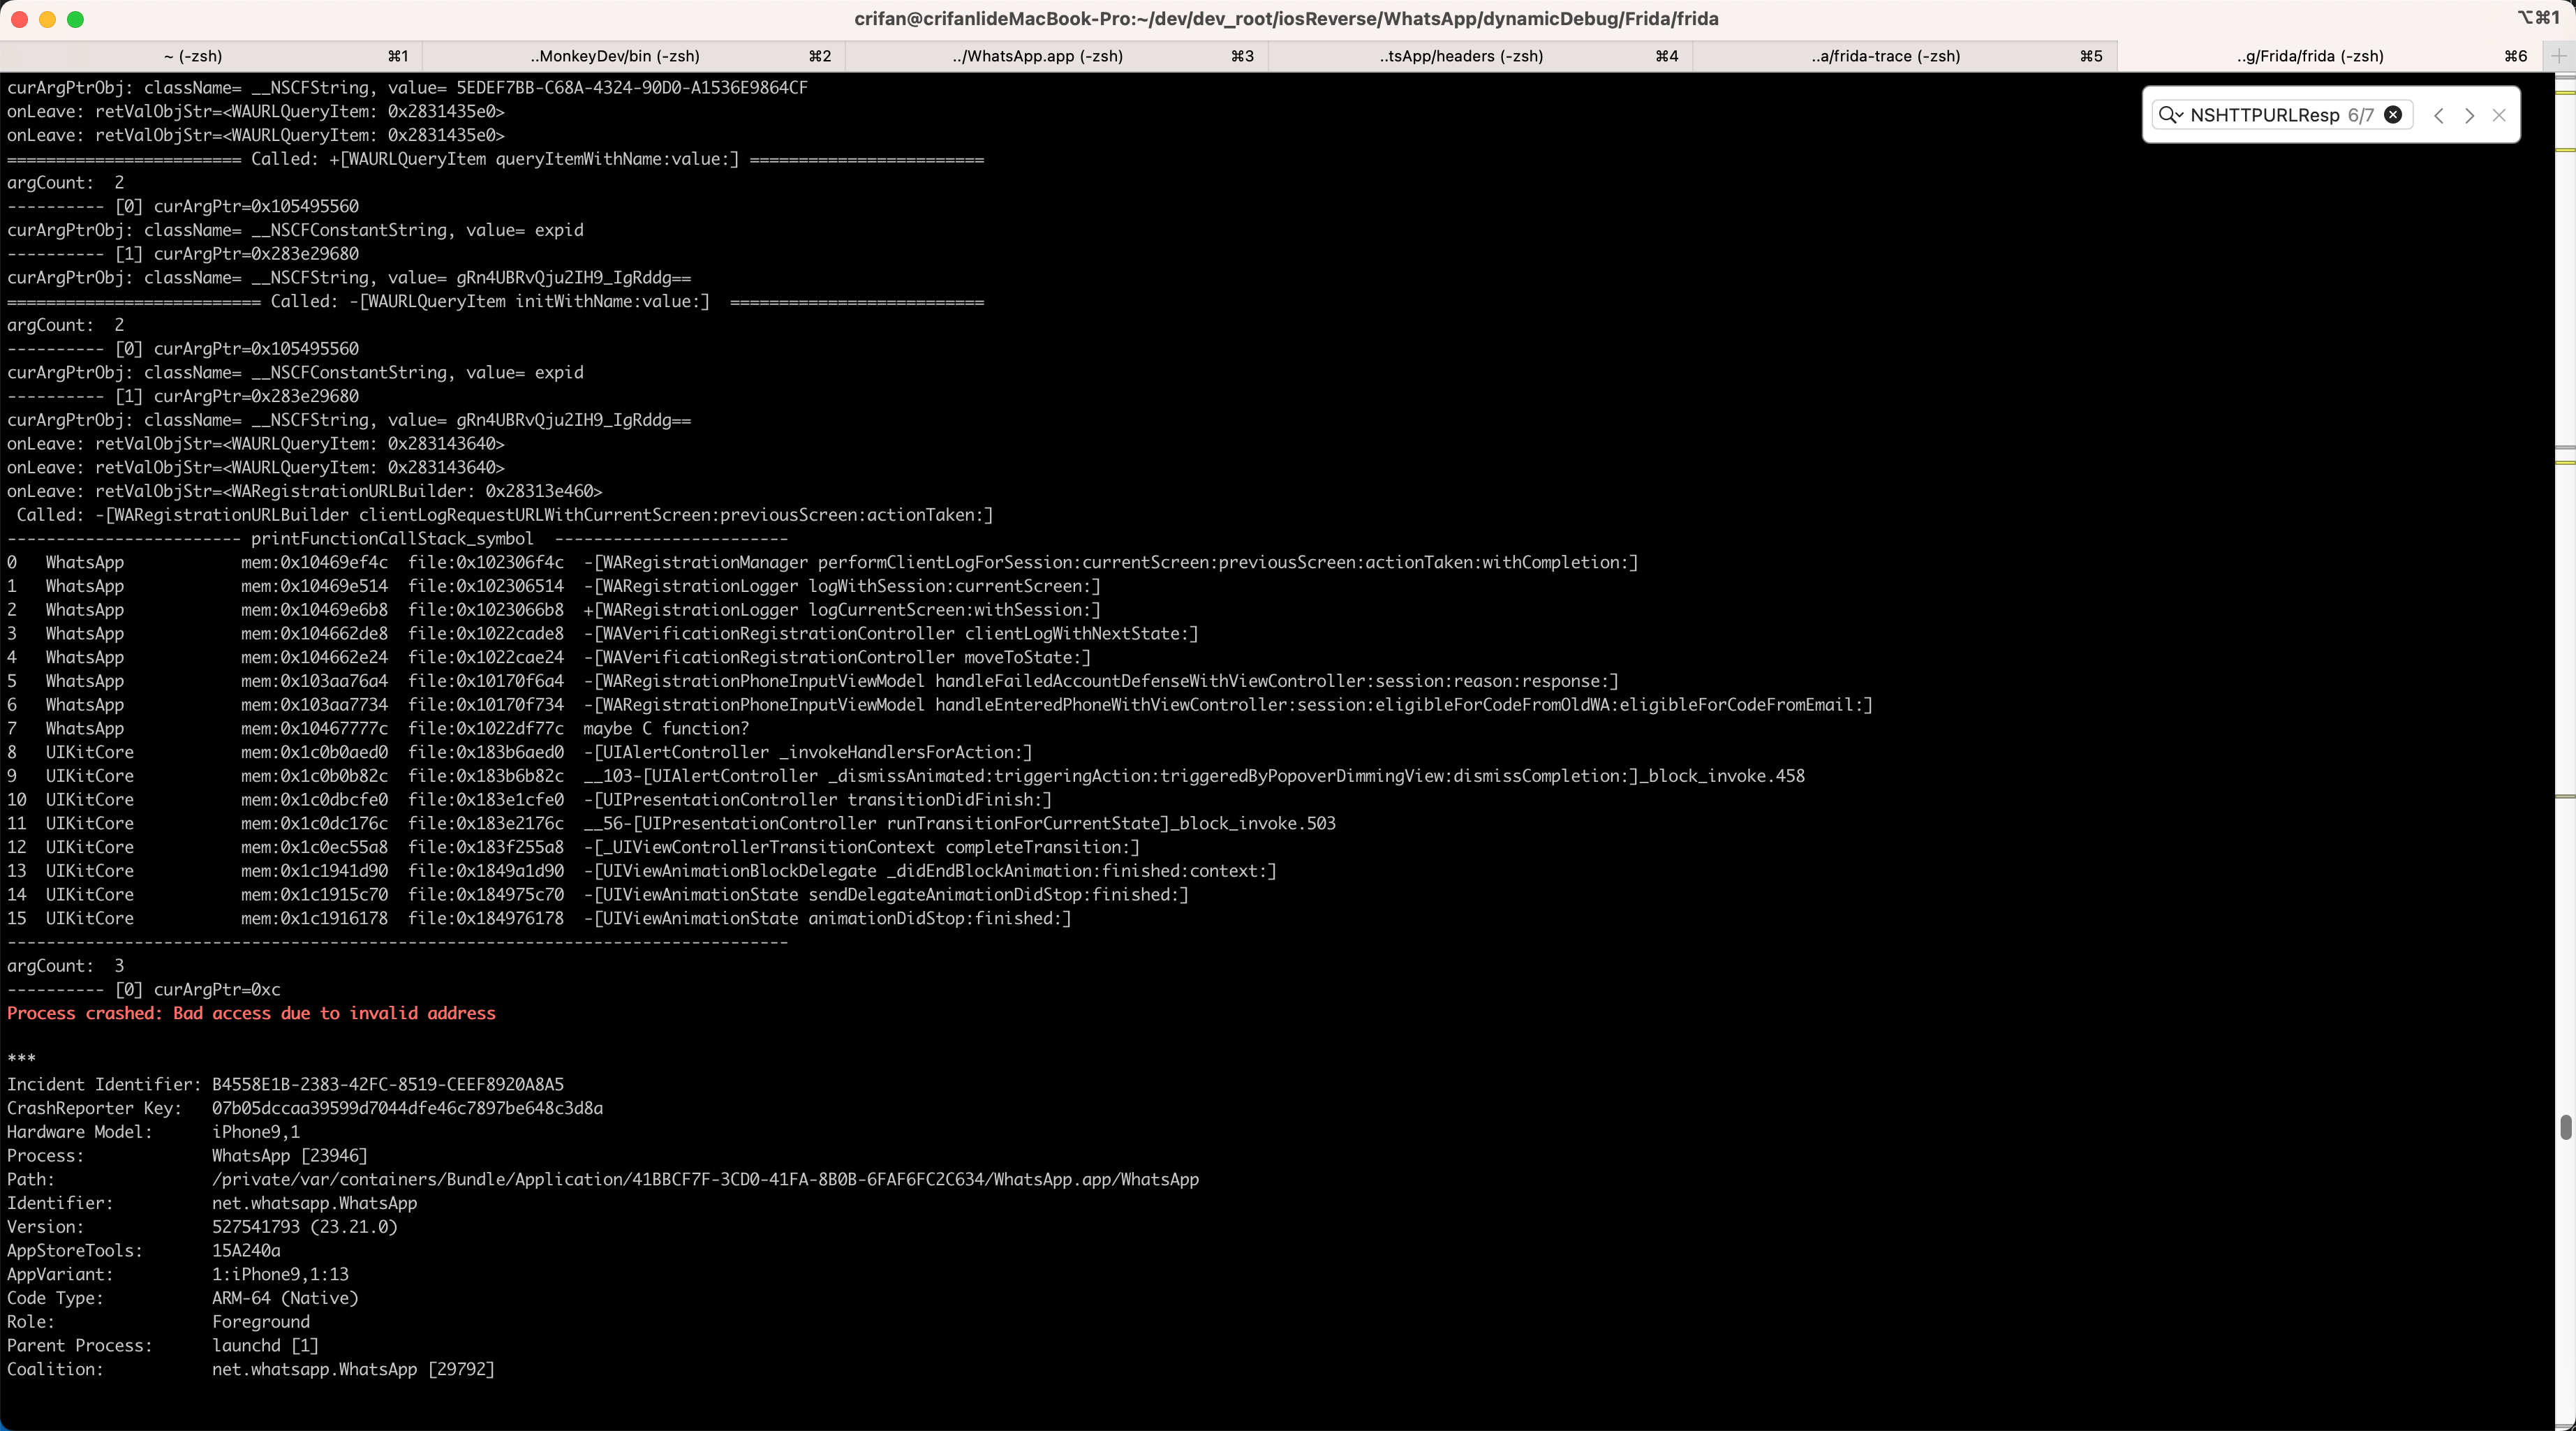Close the find bar
This screenshot has width=2576, height=1431.
[x=2499, y=115]
